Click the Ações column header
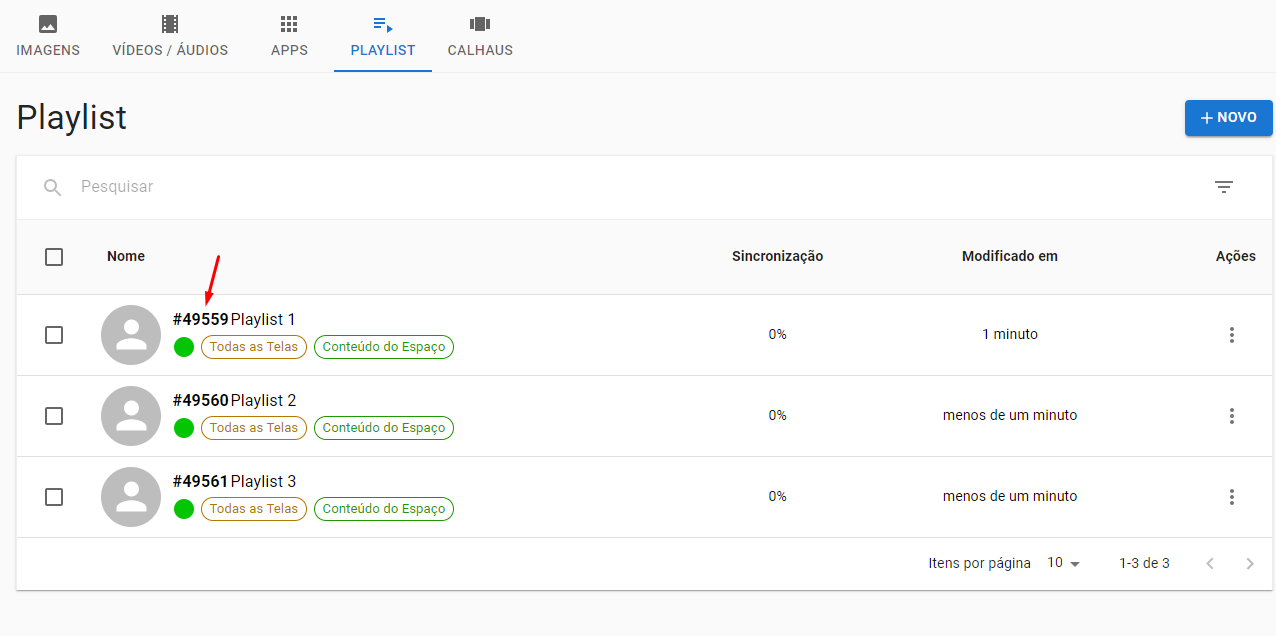This screenshot has height=636, width=1276. 1236,256
